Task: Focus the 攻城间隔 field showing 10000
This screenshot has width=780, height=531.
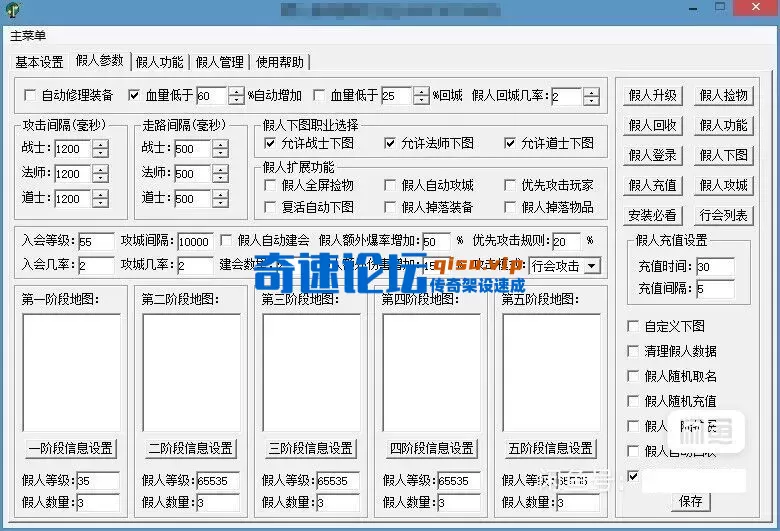Action: coord(195,242)
